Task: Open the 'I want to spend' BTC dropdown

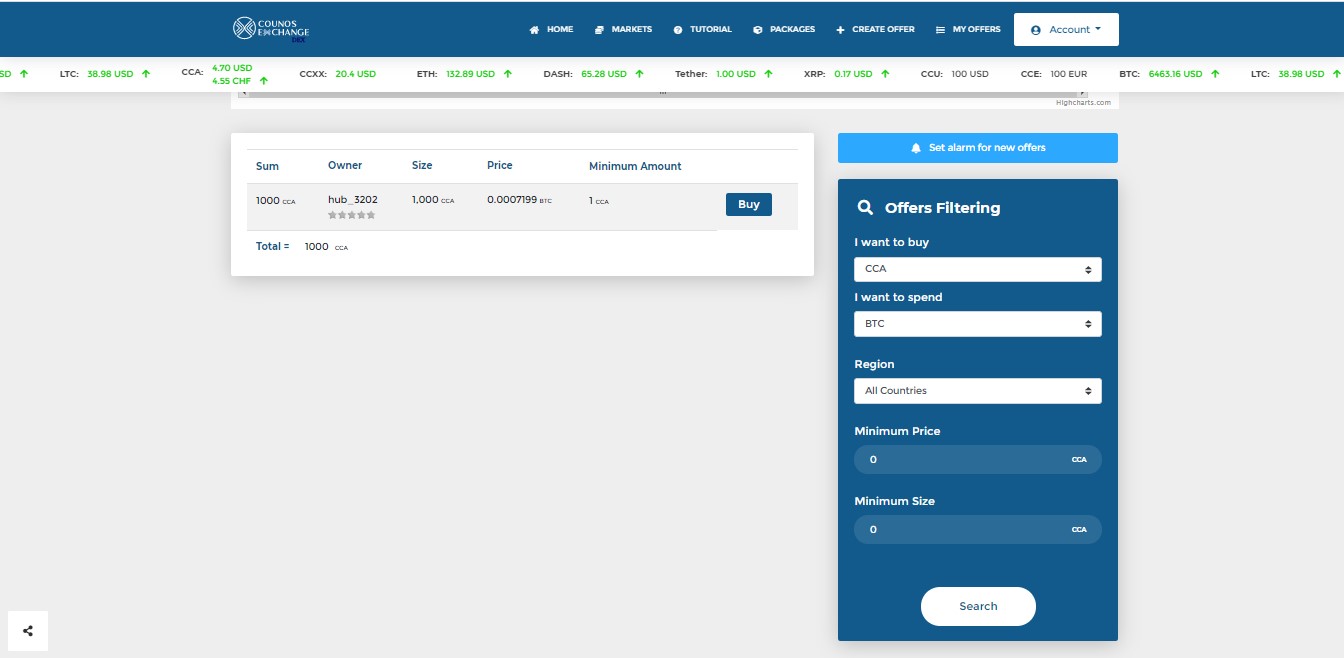Action: coord(978,324)
